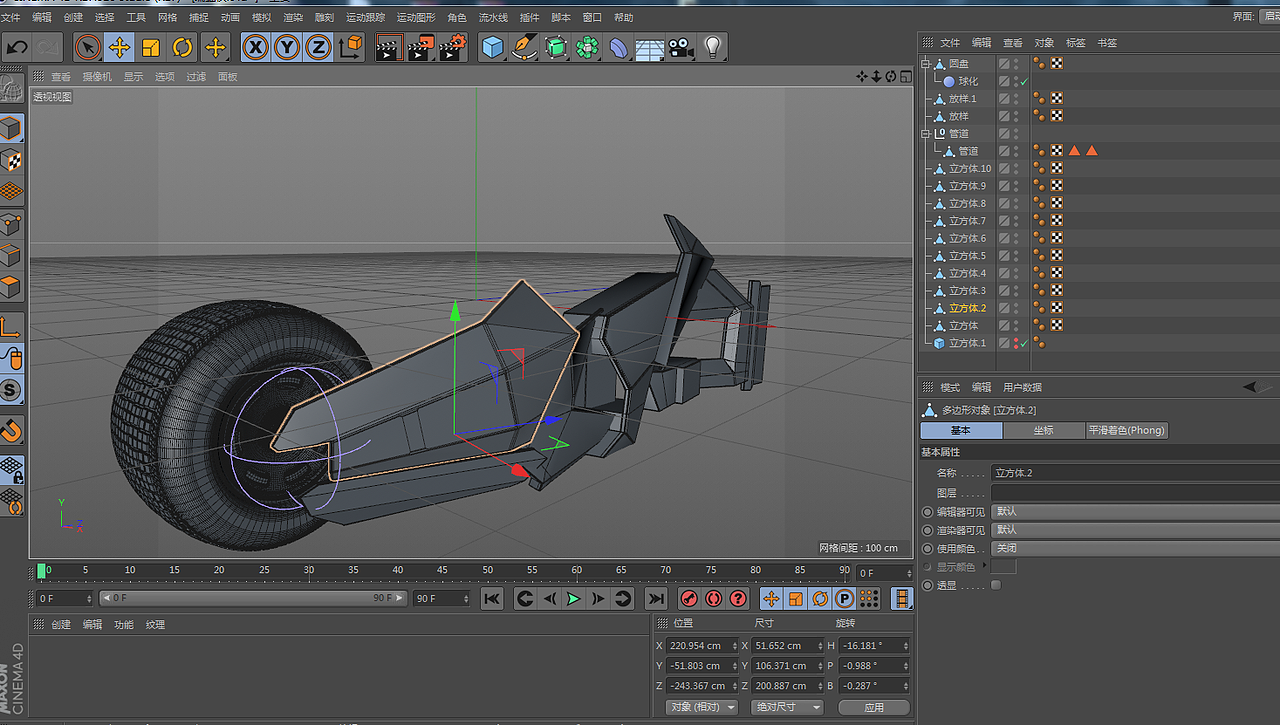Switch to the 坐标 tab in attributes
This screenshot has width=1280, height=725.
[x=1046, y=430]
